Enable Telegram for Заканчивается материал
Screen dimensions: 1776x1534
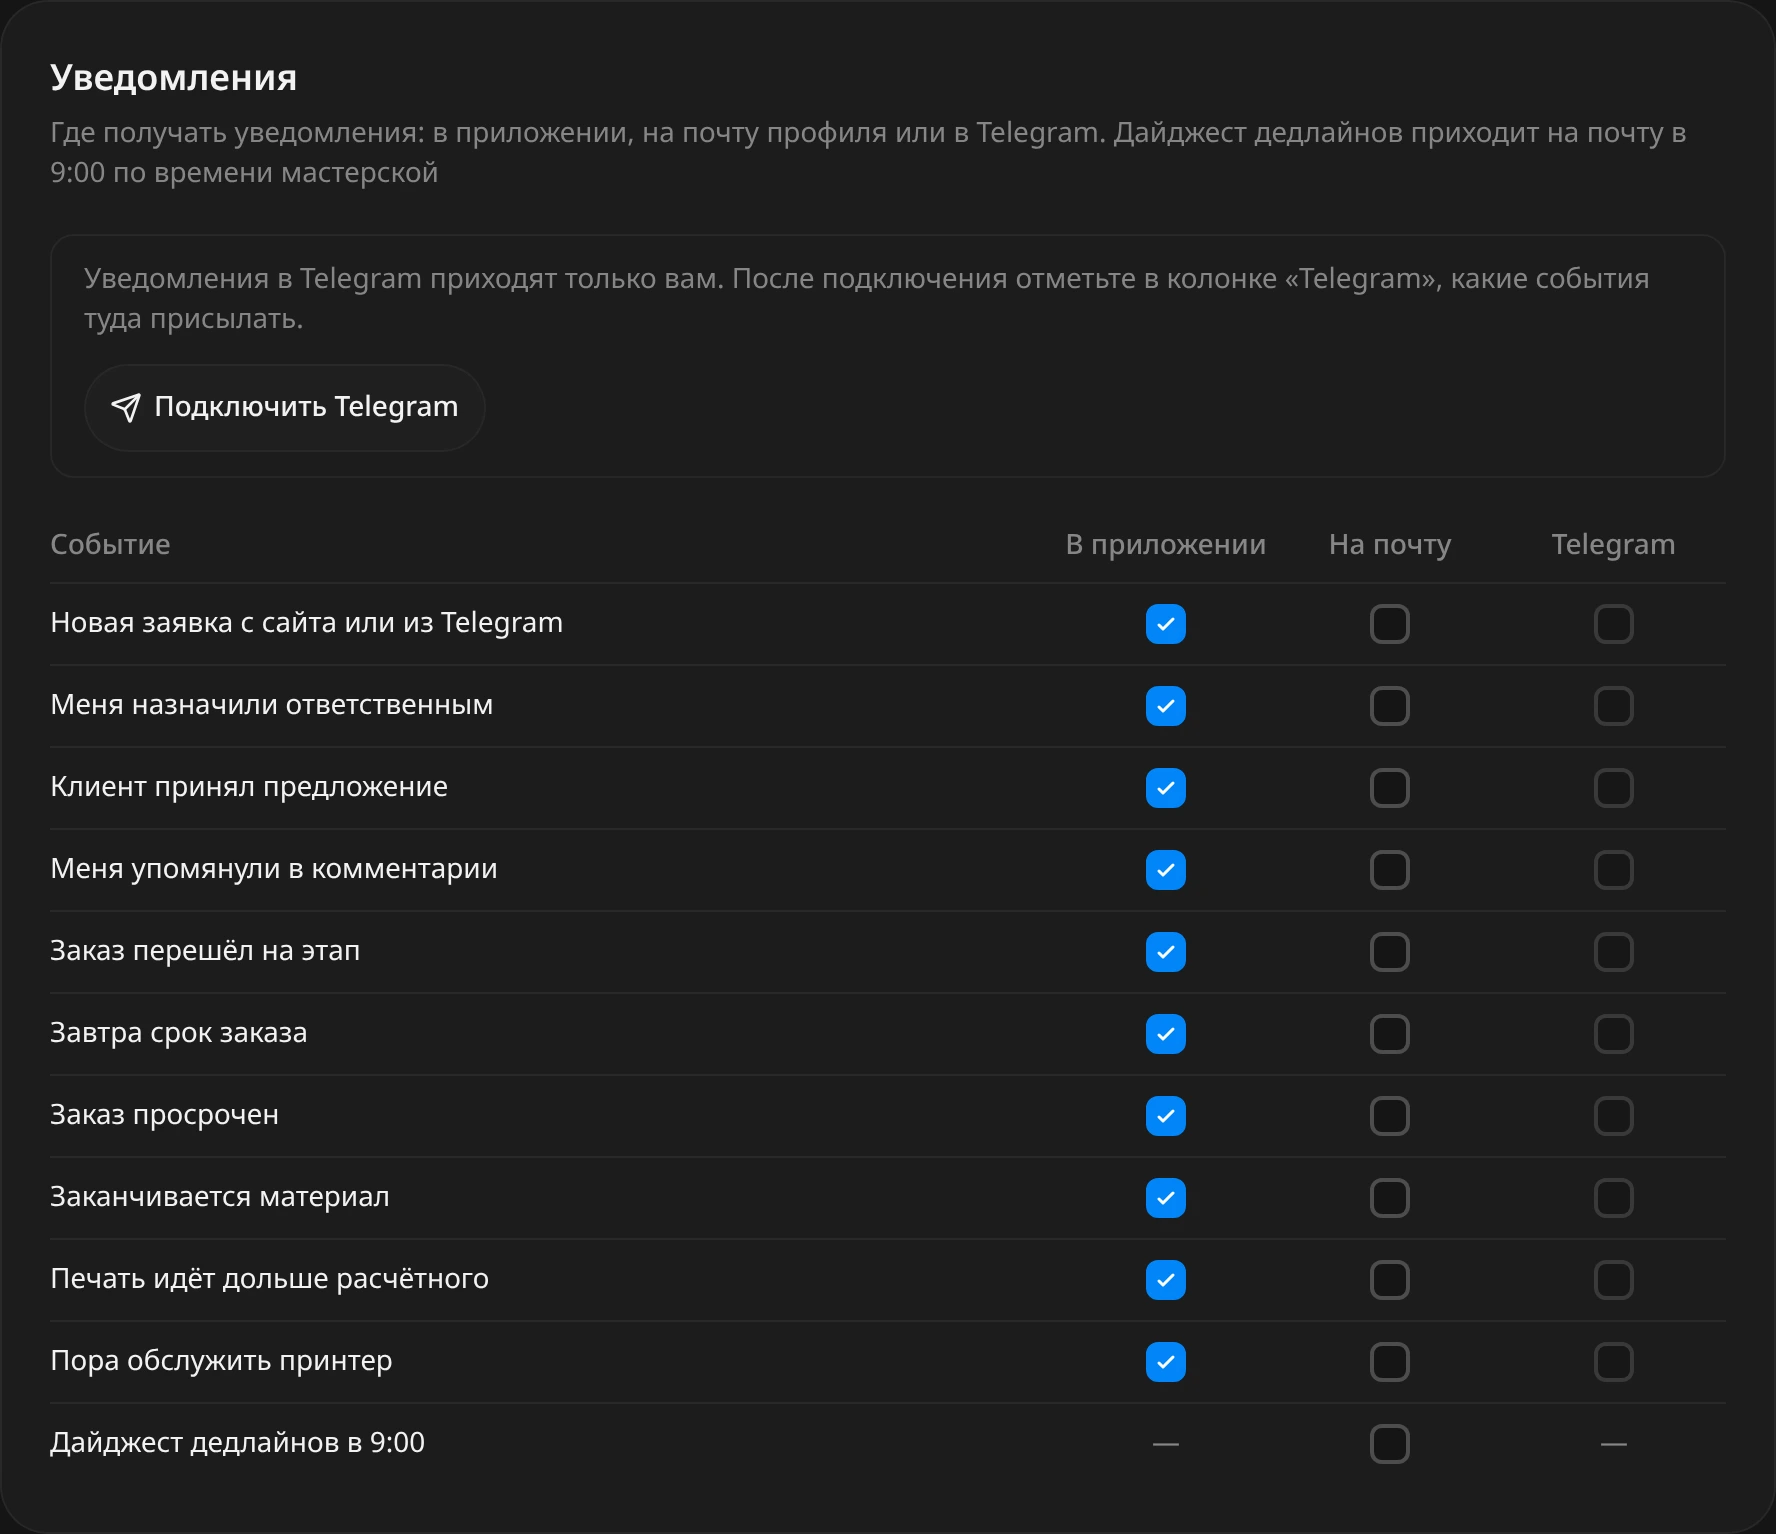(x=1614, y=1198)
